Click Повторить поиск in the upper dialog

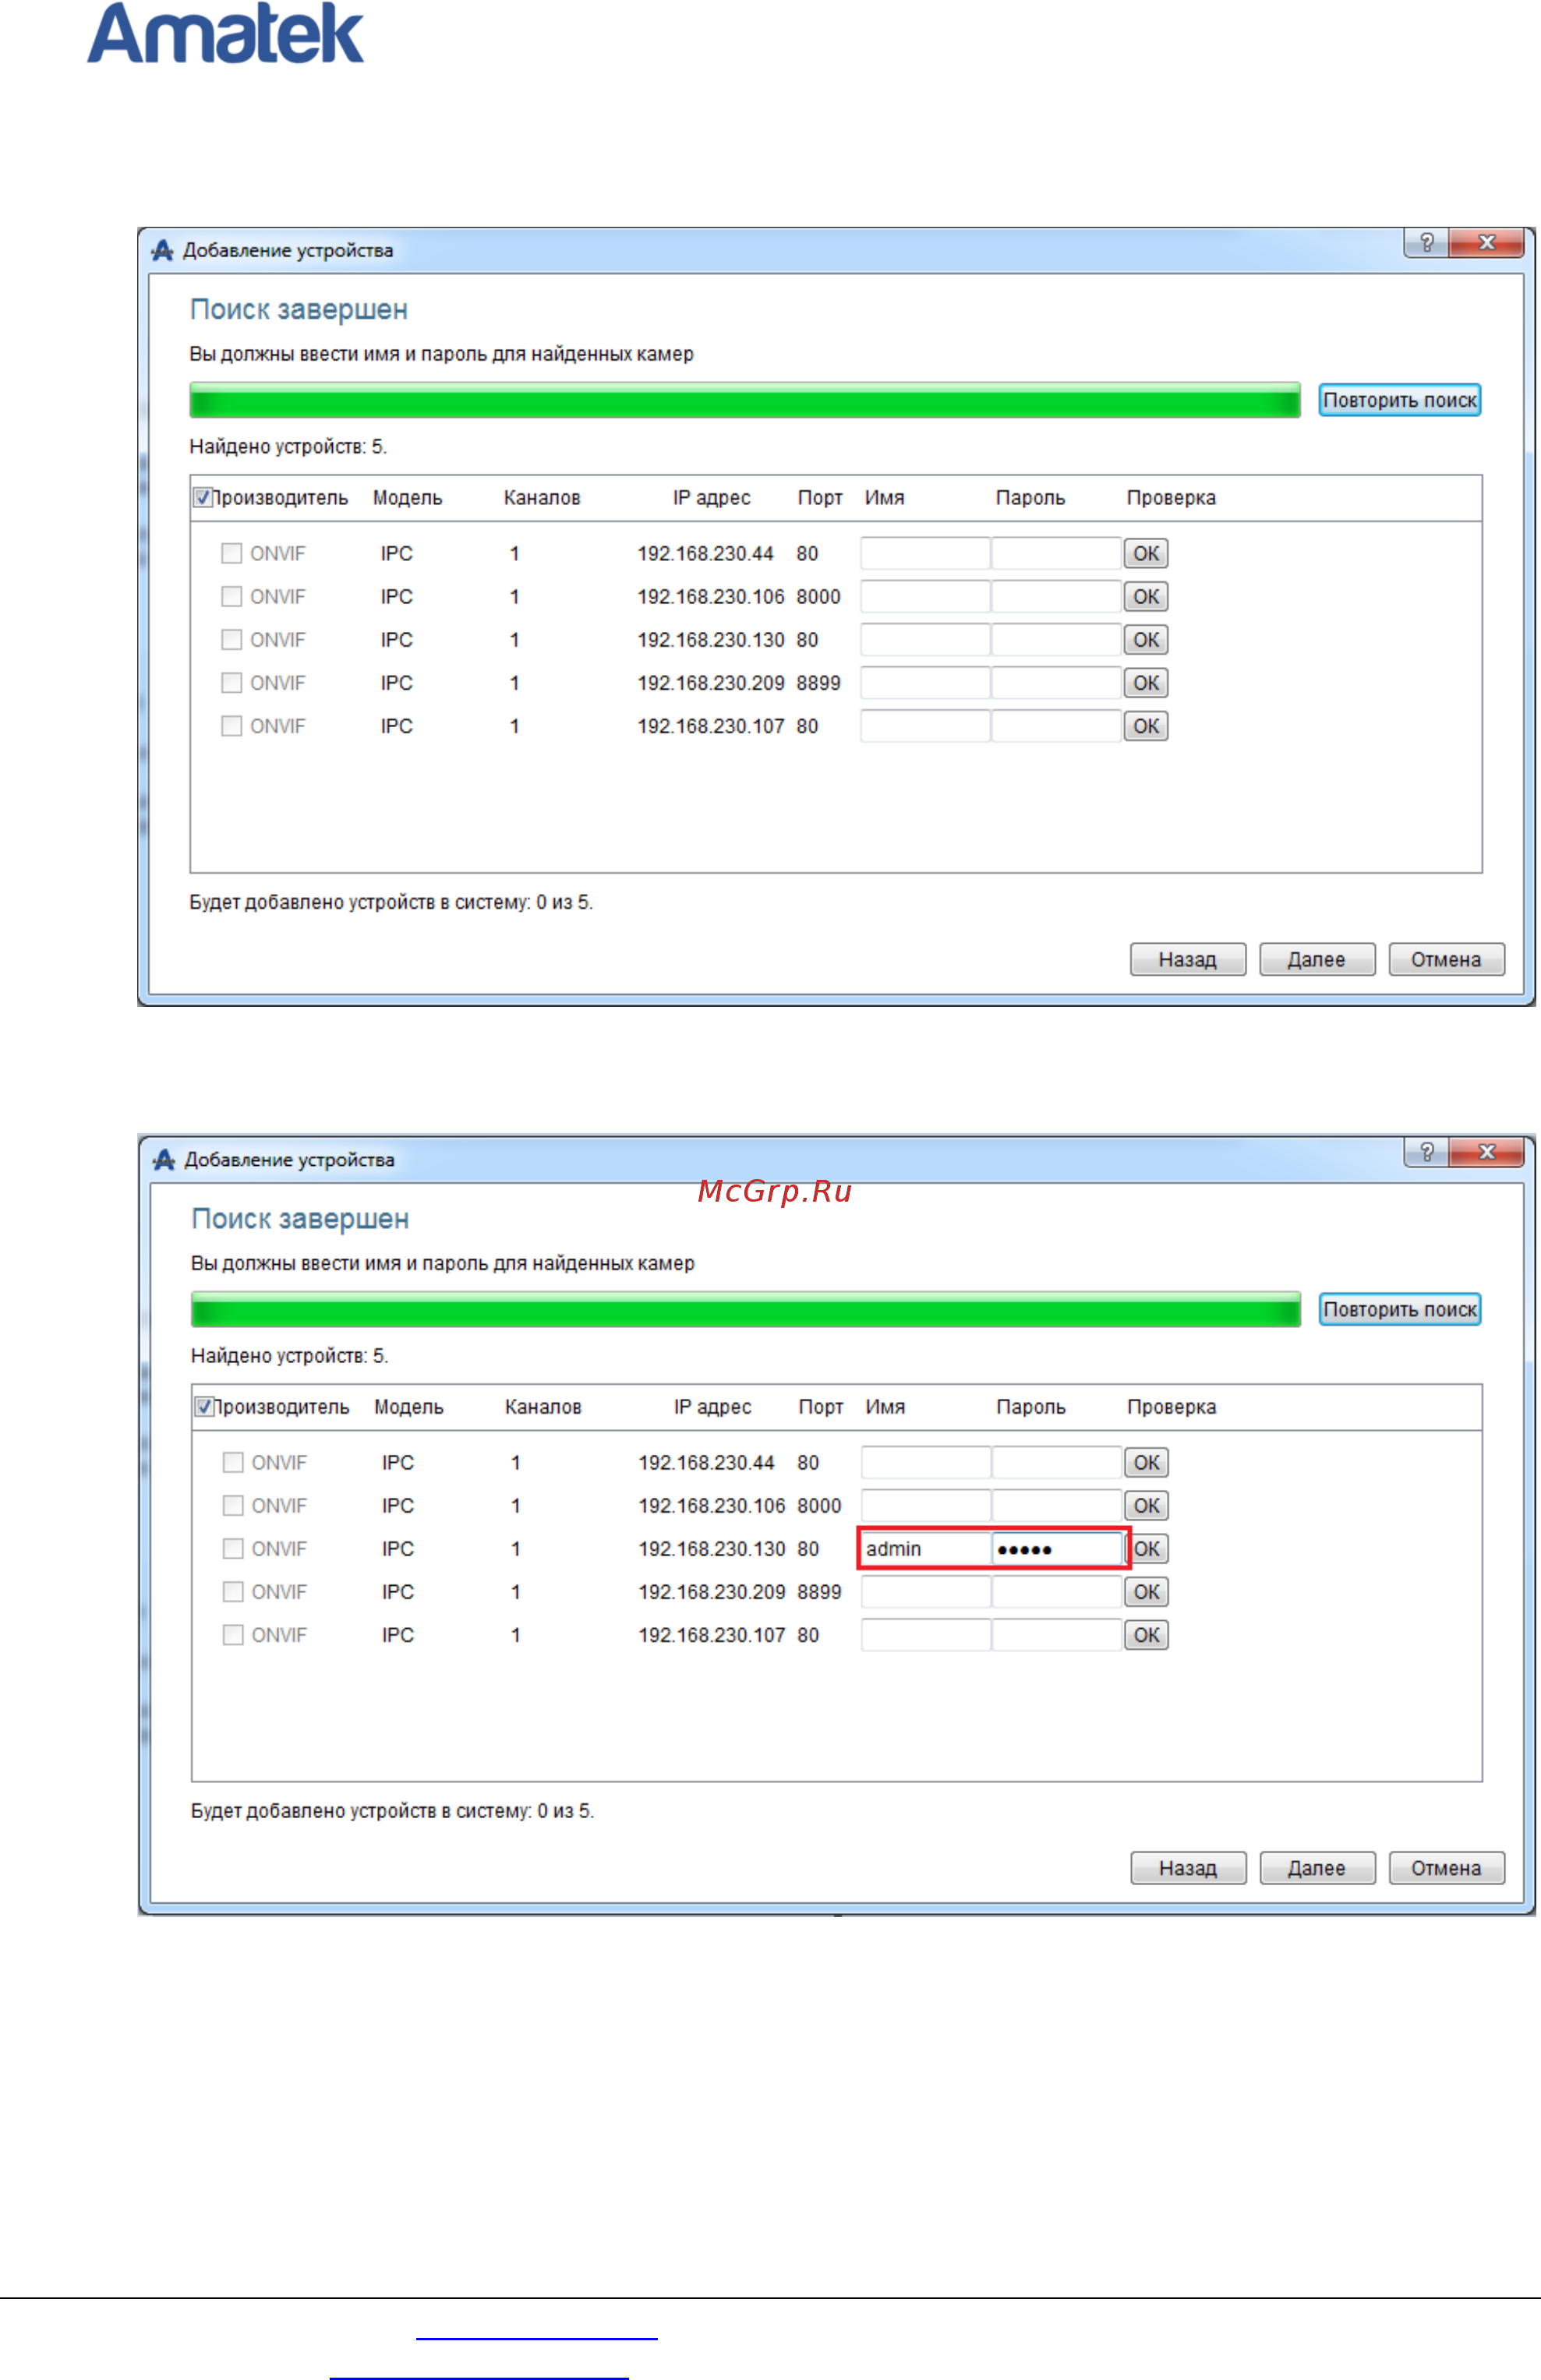tap(1399, 400)
